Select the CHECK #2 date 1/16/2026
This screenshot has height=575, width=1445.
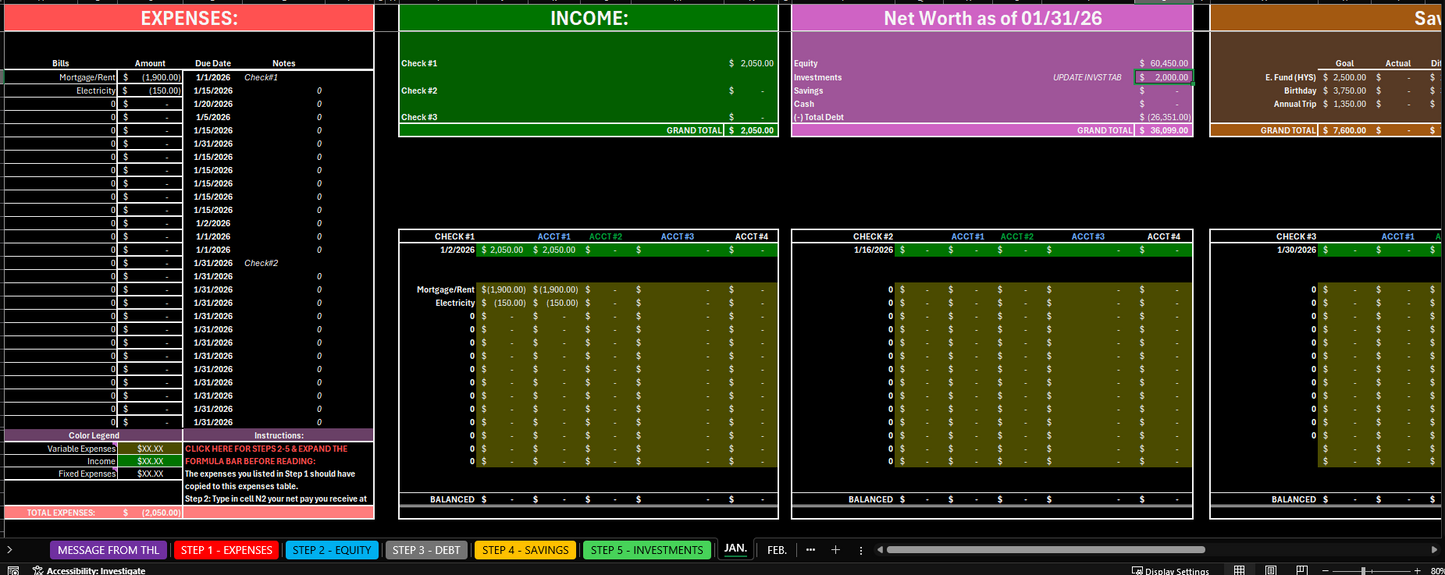873,250
